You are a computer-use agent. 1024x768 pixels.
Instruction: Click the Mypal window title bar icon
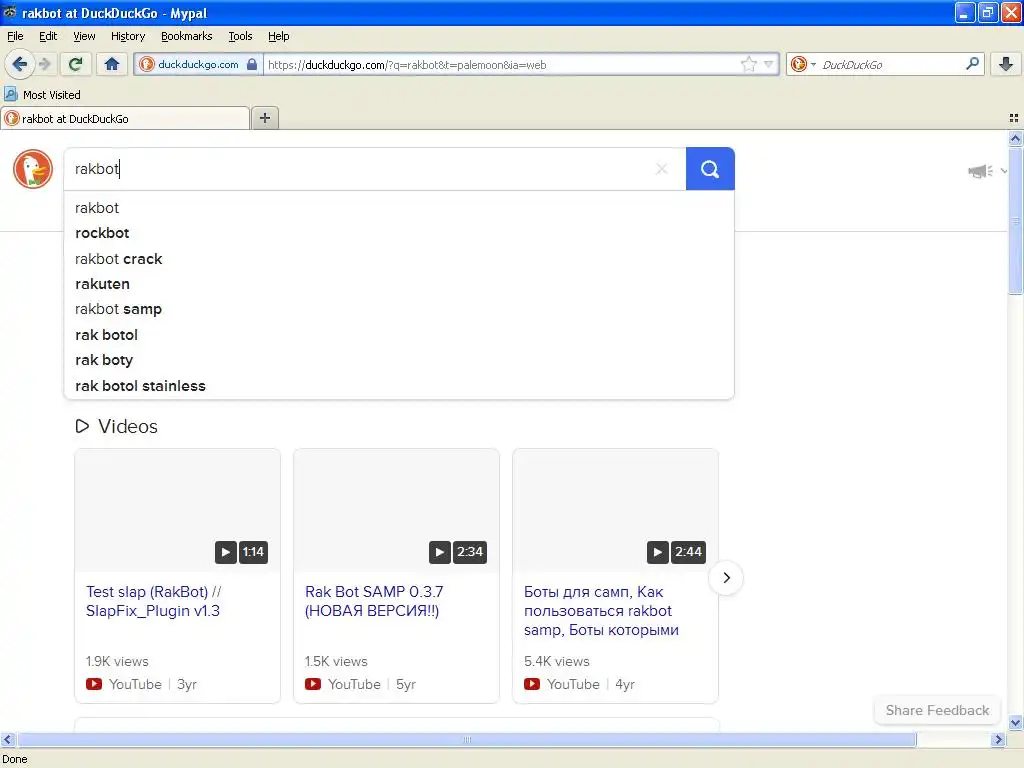click(10, 12)
